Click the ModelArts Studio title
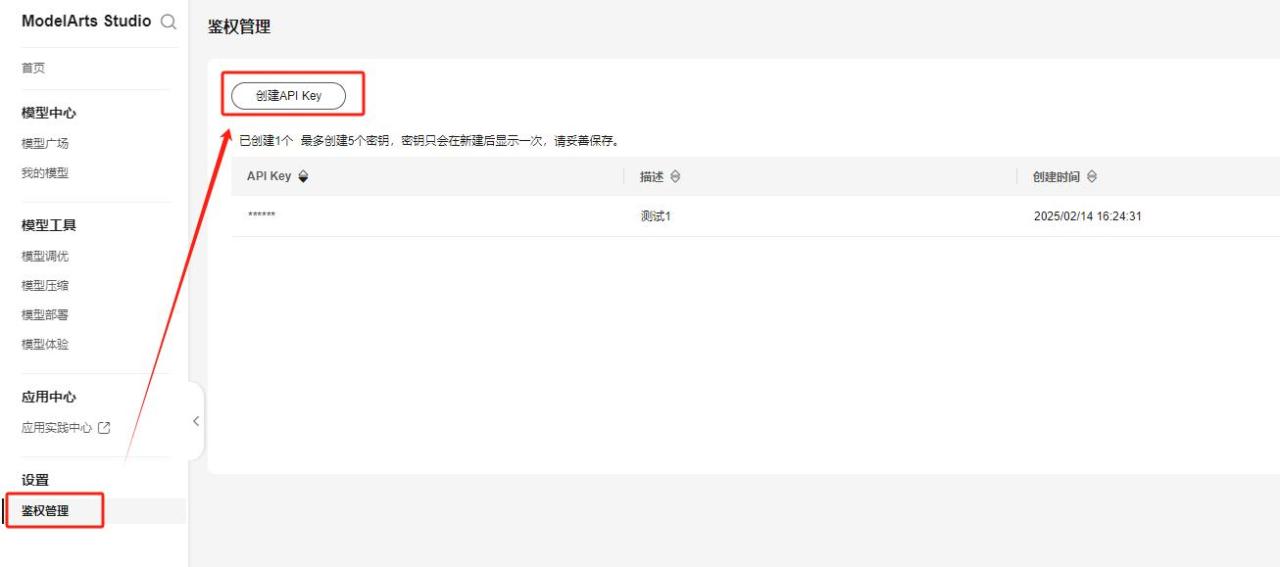The width and height of the screenshot is (1280, 567). pos(86,21)
